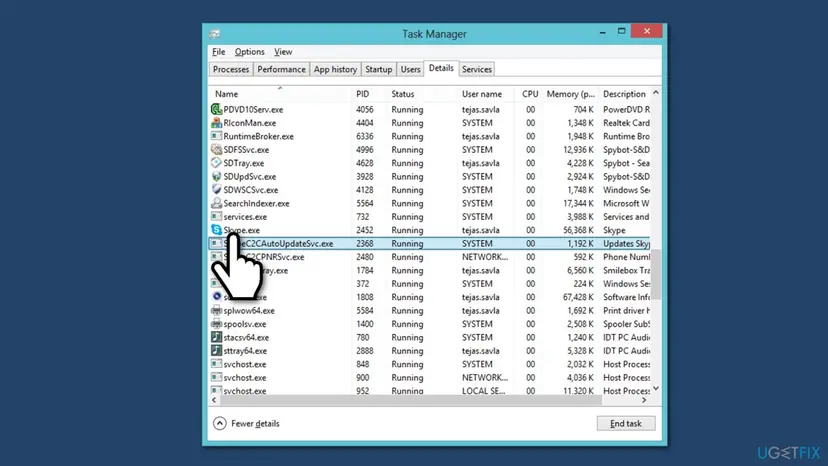Click the vertical scrollbar up arrow
The width and height of the screenshot is (828, 466).
click(x=656, y=92)
